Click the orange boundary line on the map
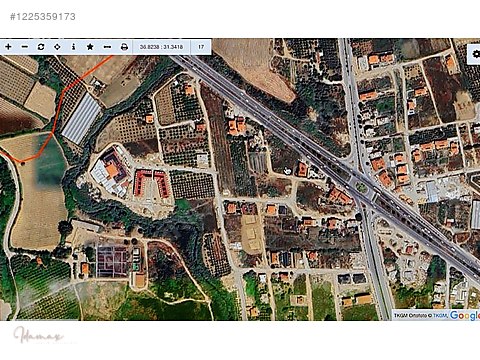The image size is (480, 360). click(57, 112)
